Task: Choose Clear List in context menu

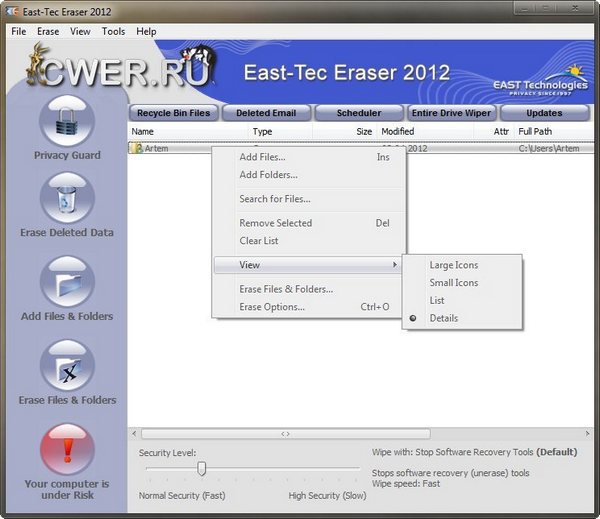Action: 308,240
